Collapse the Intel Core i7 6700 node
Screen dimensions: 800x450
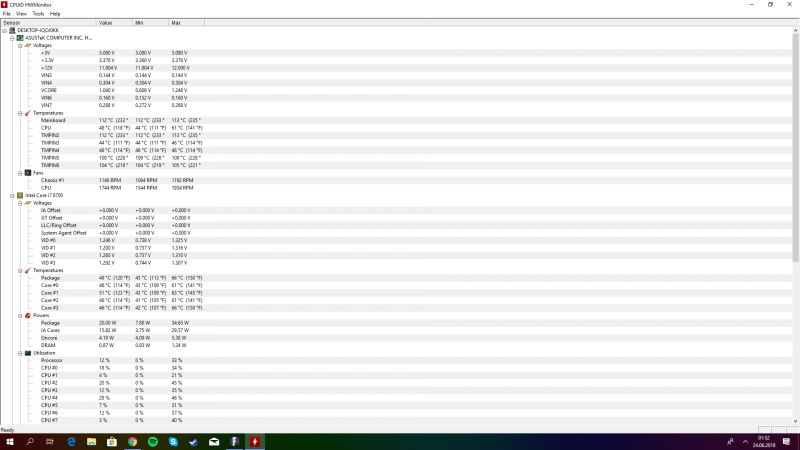pos(12,195)
